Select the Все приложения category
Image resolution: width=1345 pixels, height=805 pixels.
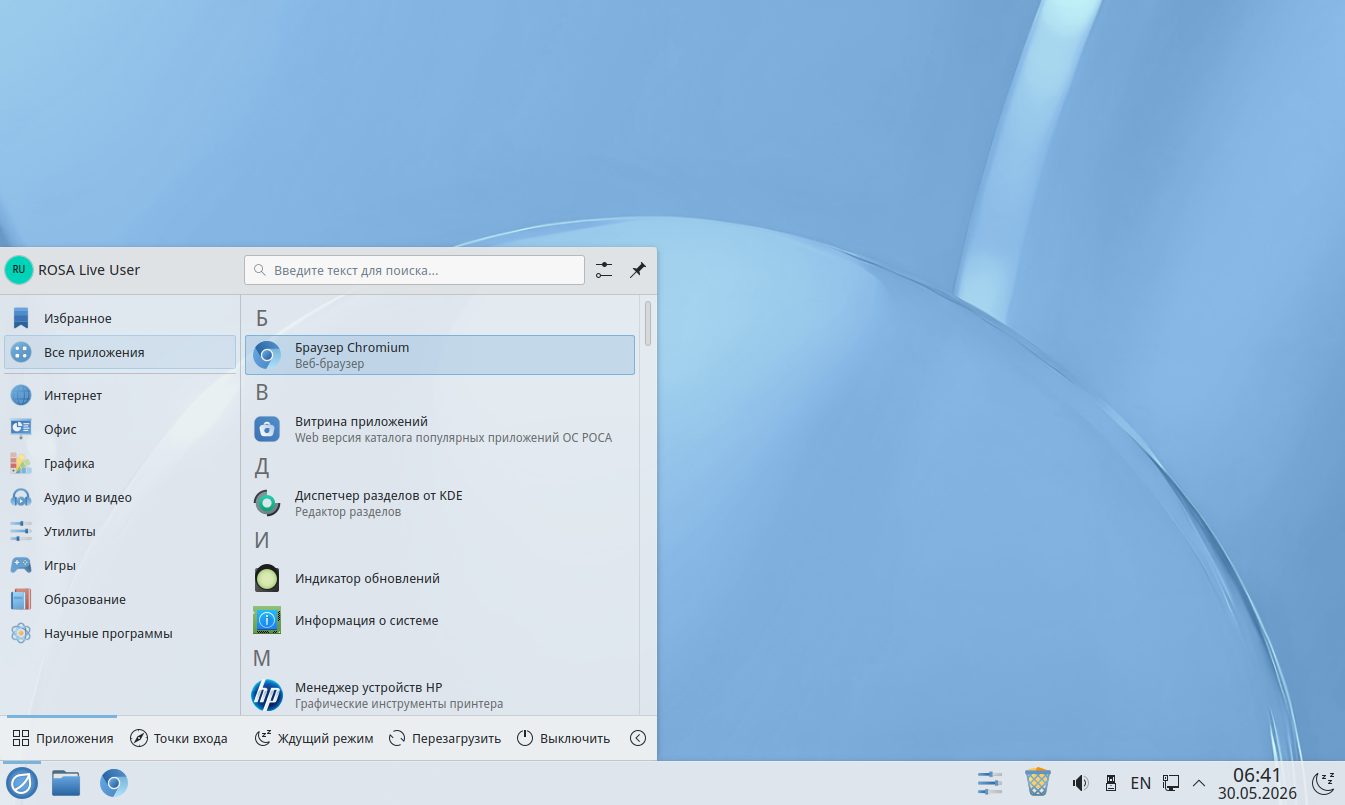point(120,352)
